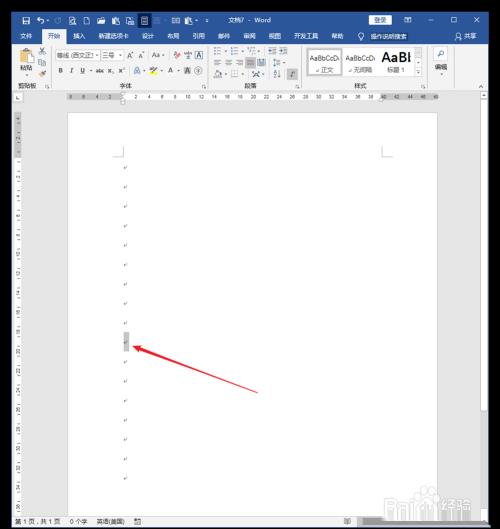Click the New blank document icon
The width and height of the screenshot is (500, 529).
coord(87,21)
